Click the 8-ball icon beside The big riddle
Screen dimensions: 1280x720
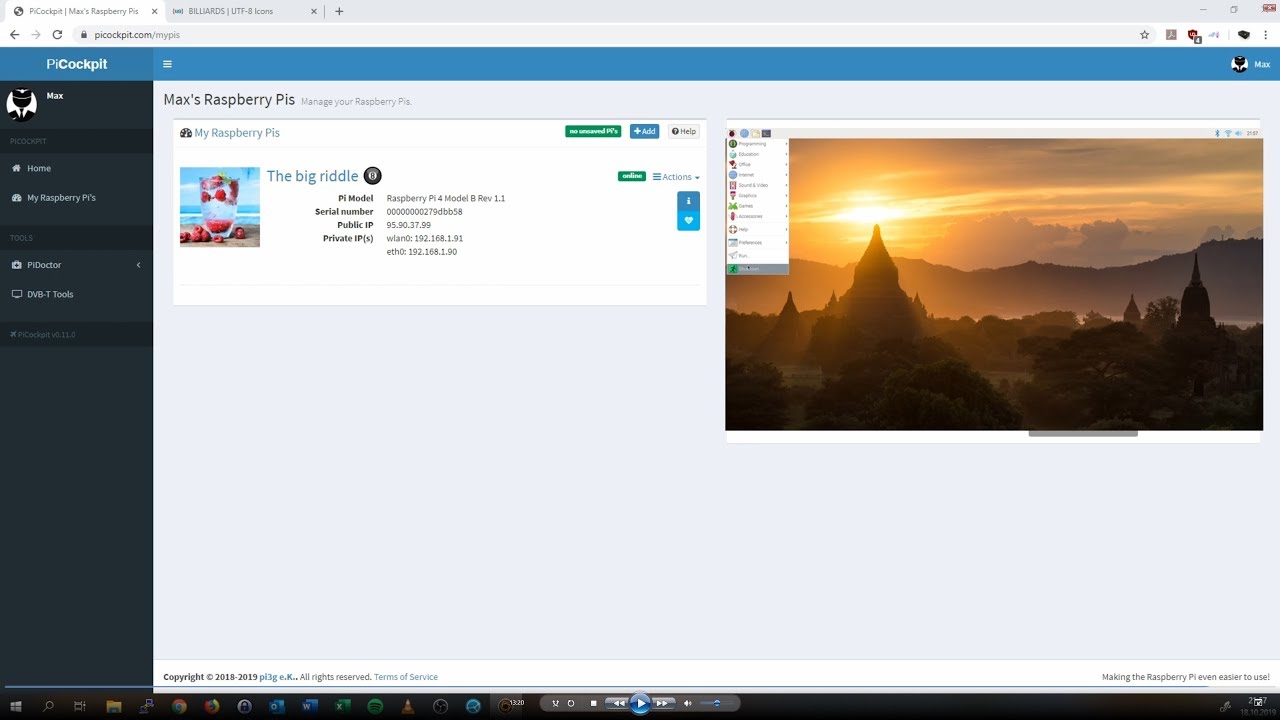point(372,176)
